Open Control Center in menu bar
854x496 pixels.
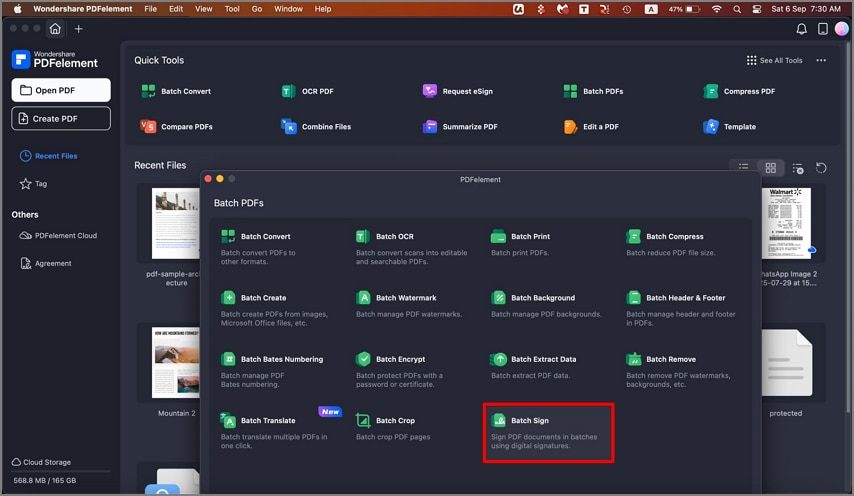(x=757, y=9)
